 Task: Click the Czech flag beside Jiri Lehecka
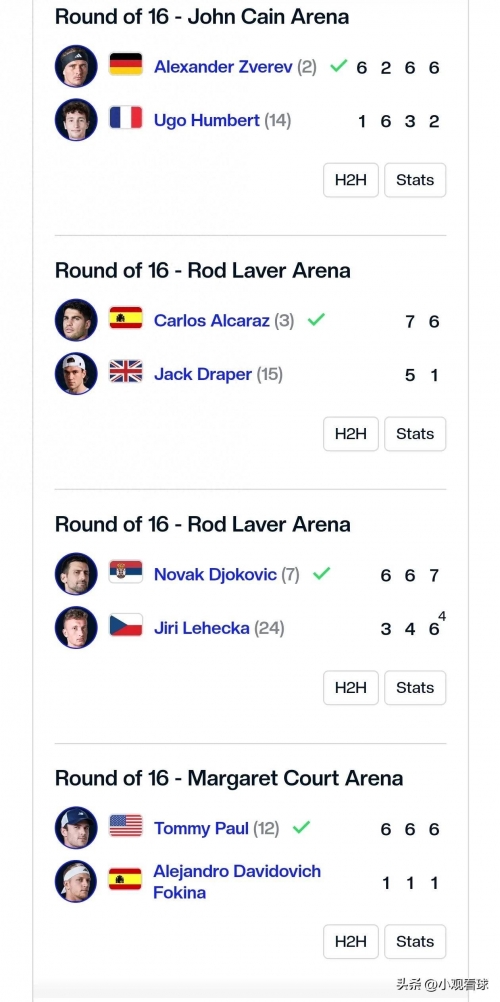pos(126,626)
